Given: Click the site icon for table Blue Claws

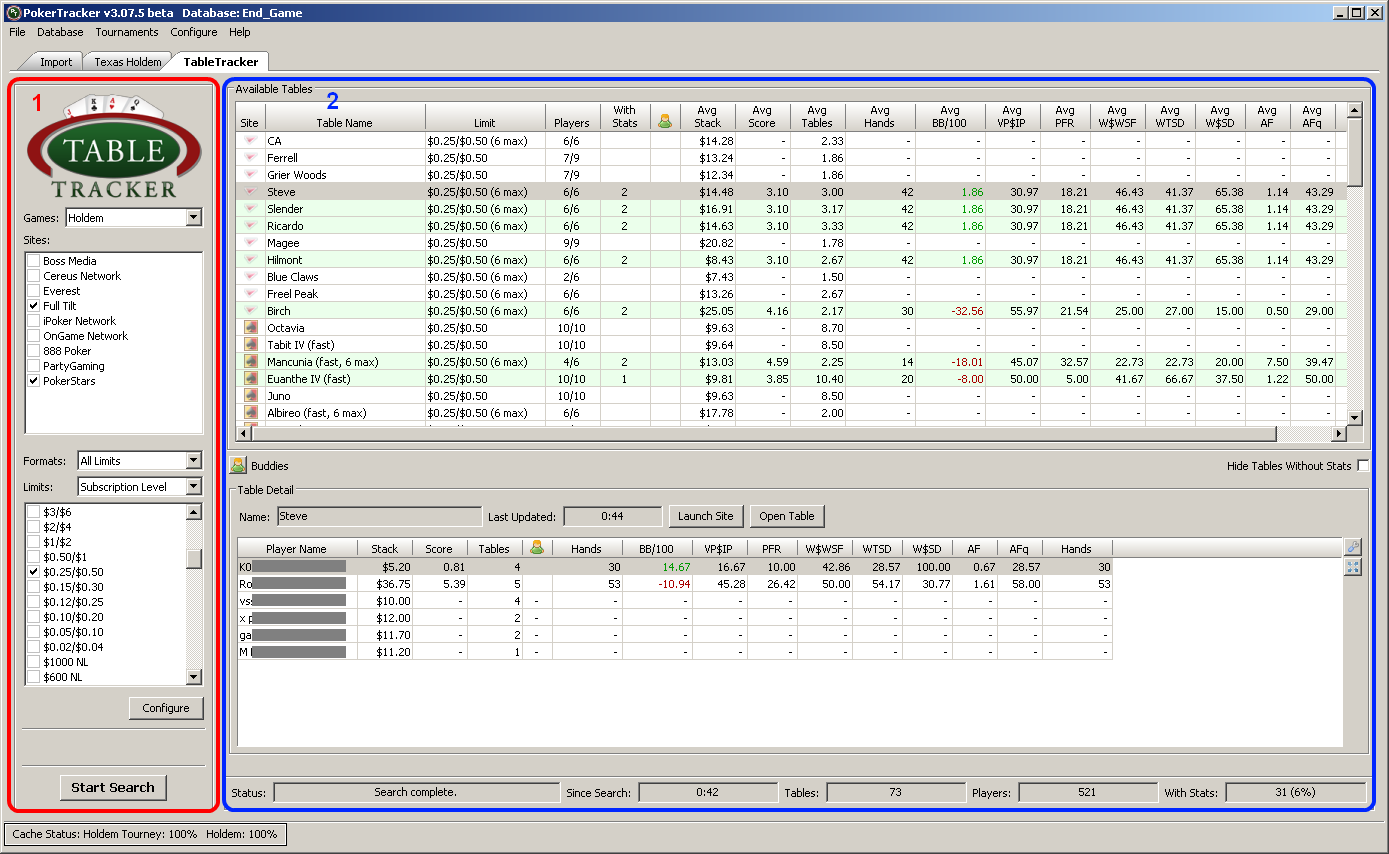Looking at the screenshot, I should tap(251, 277).
